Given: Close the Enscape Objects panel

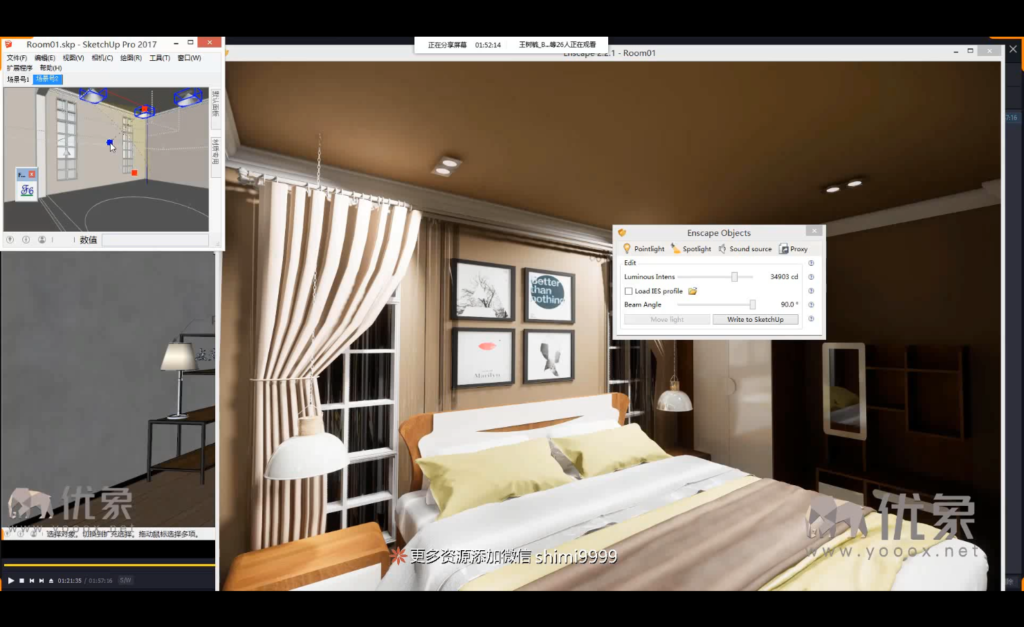Looking at the screenshot, I should coord(814,231).
